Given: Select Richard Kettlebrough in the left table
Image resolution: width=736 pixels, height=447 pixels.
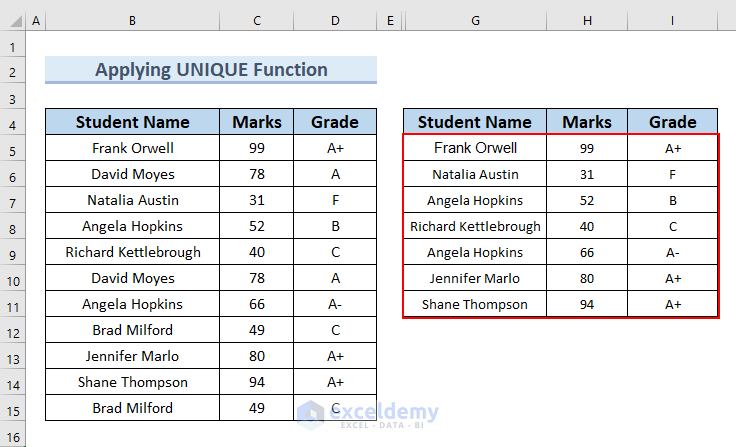Looking at the screenshot, I should tap(132, 252).
